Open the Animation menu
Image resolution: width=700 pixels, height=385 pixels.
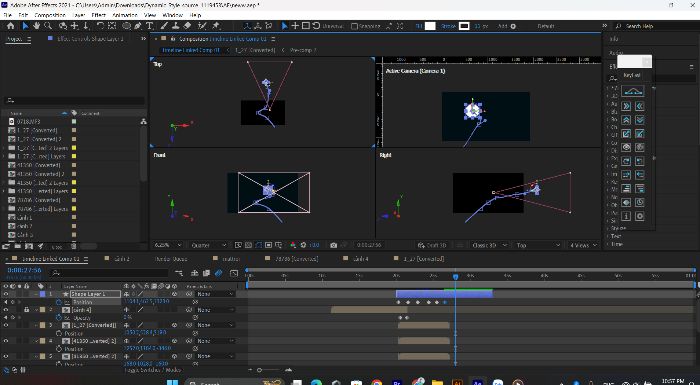tap(125, 15)
